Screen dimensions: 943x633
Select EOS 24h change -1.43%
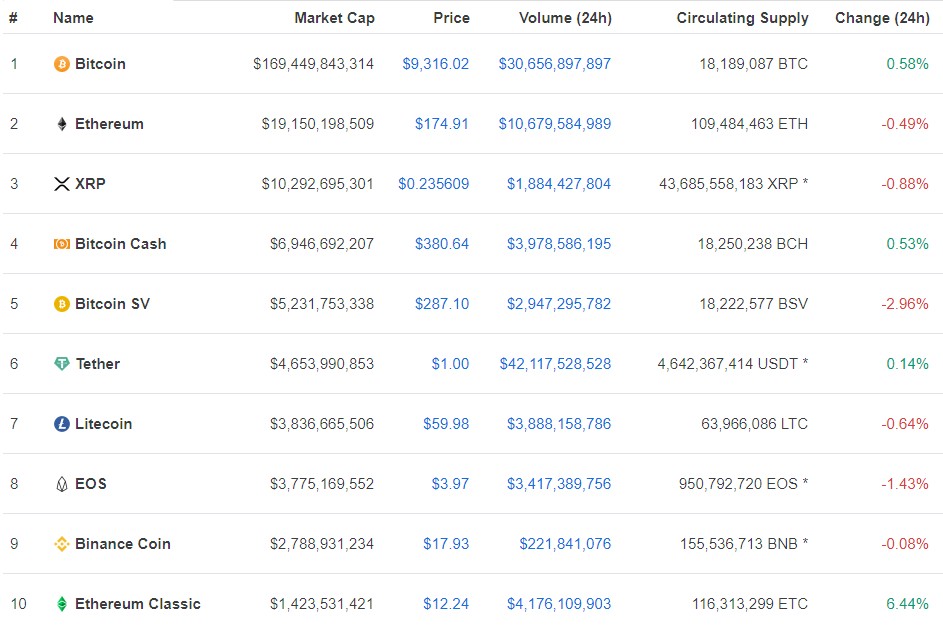(x=905, y=484)
